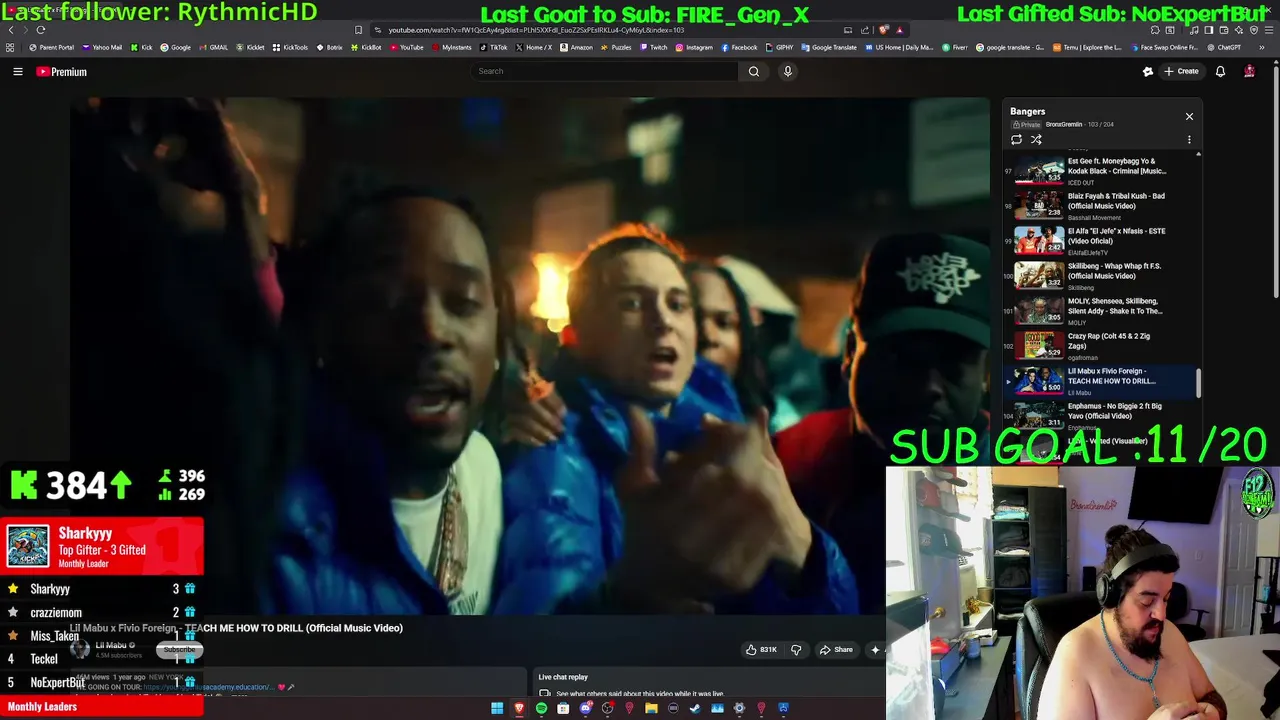Dislike the video with thumbs down
This screenshot has height=720, width=1280.
[796, 650]
